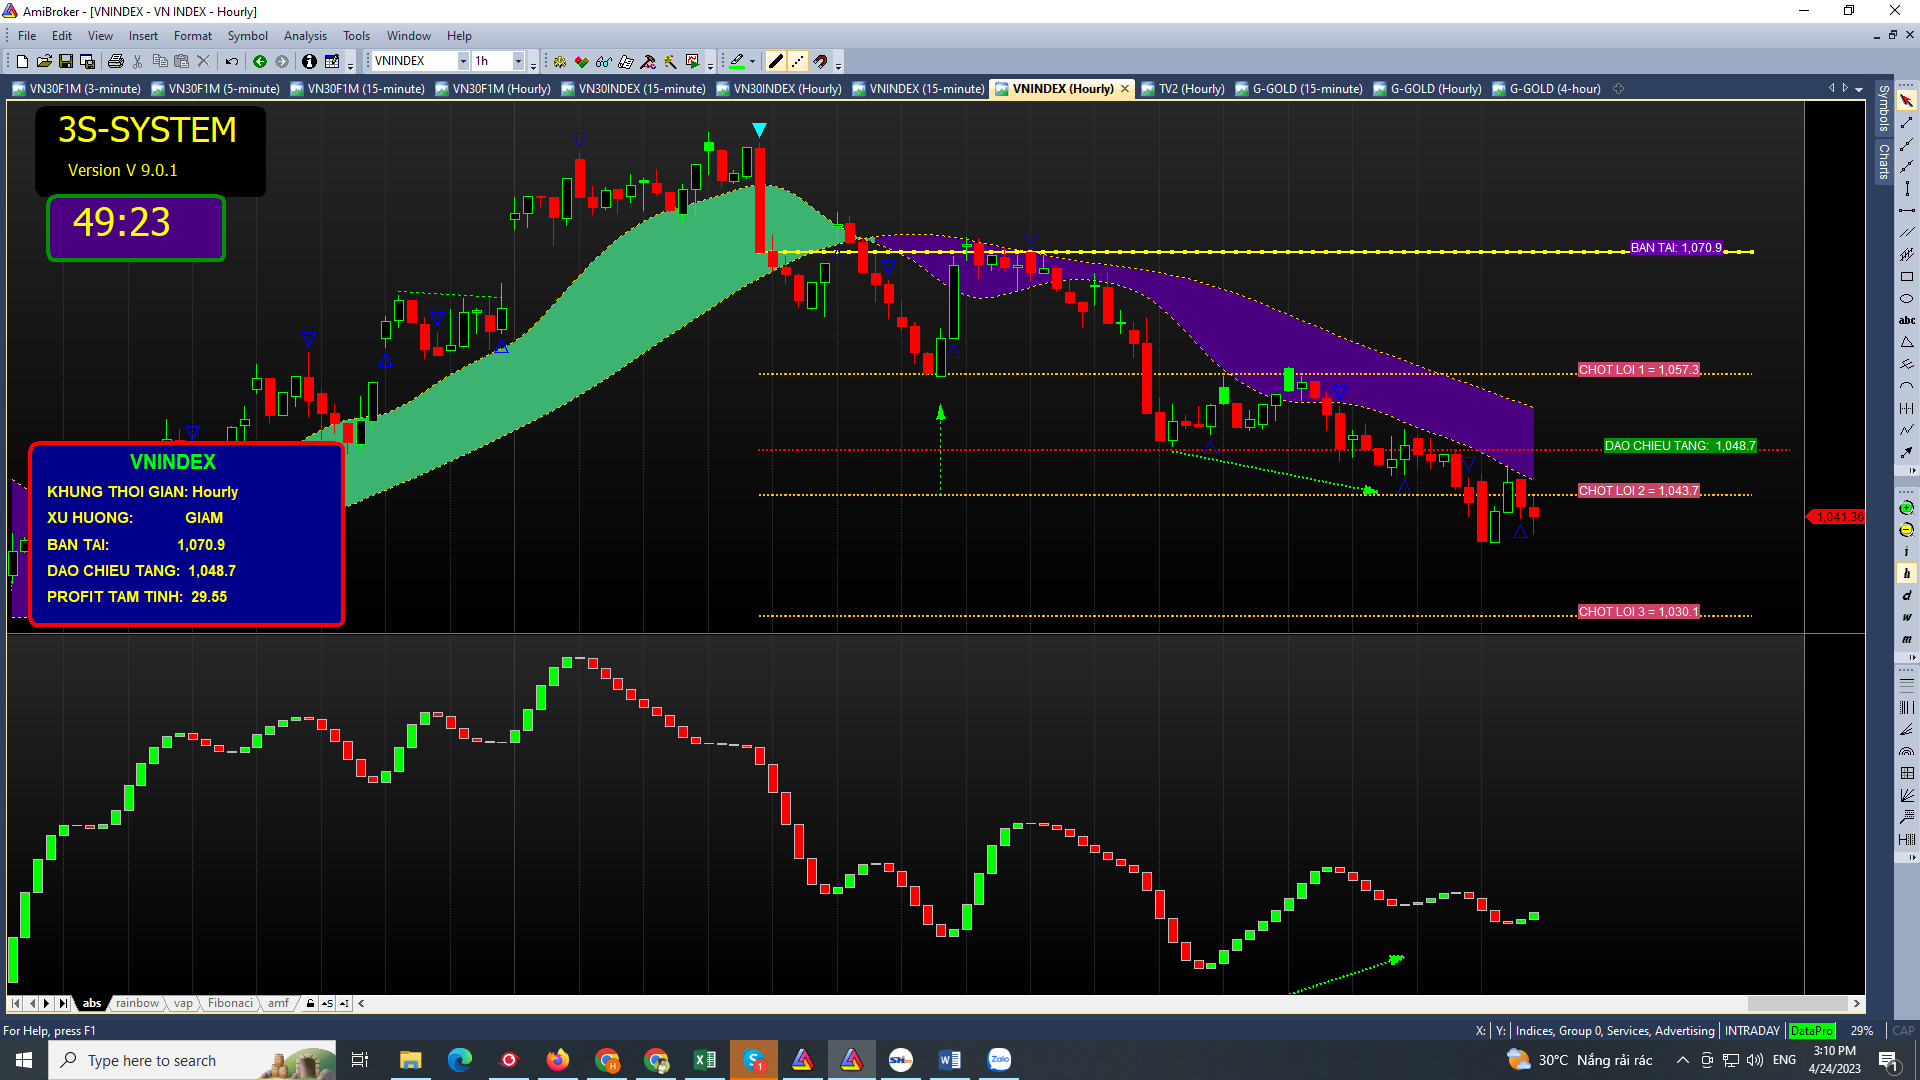Expand the line color picker arrow
Viewport: 1920px width, 1080px height.
point(753,62)
